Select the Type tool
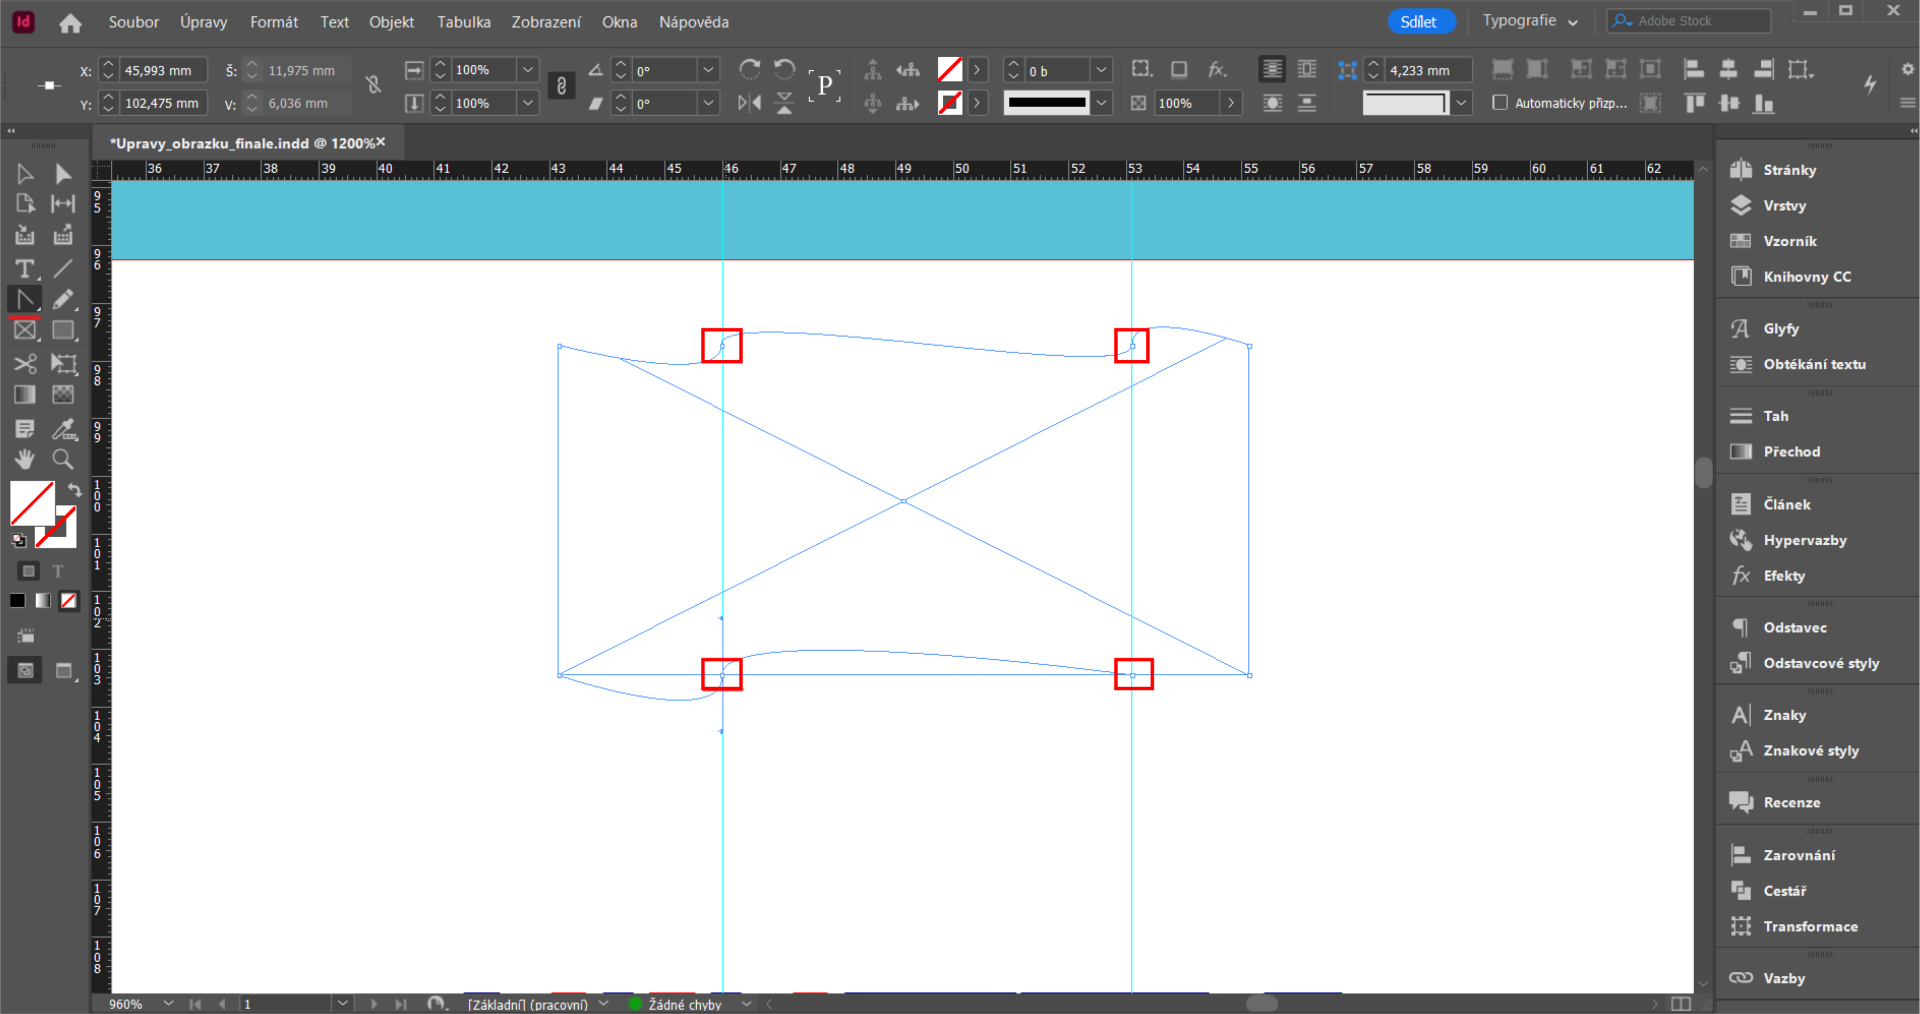This screenshot has width=1920, height=1014. tap(24, 269)
